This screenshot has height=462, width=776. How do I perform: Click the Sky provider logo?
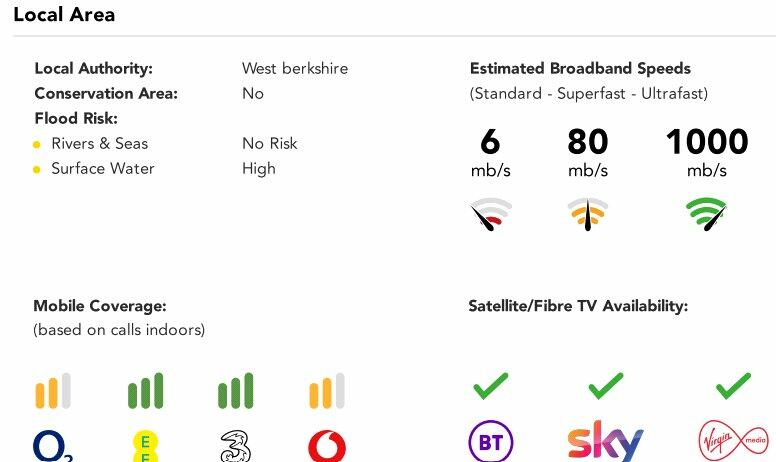click(x=605, y=441)
